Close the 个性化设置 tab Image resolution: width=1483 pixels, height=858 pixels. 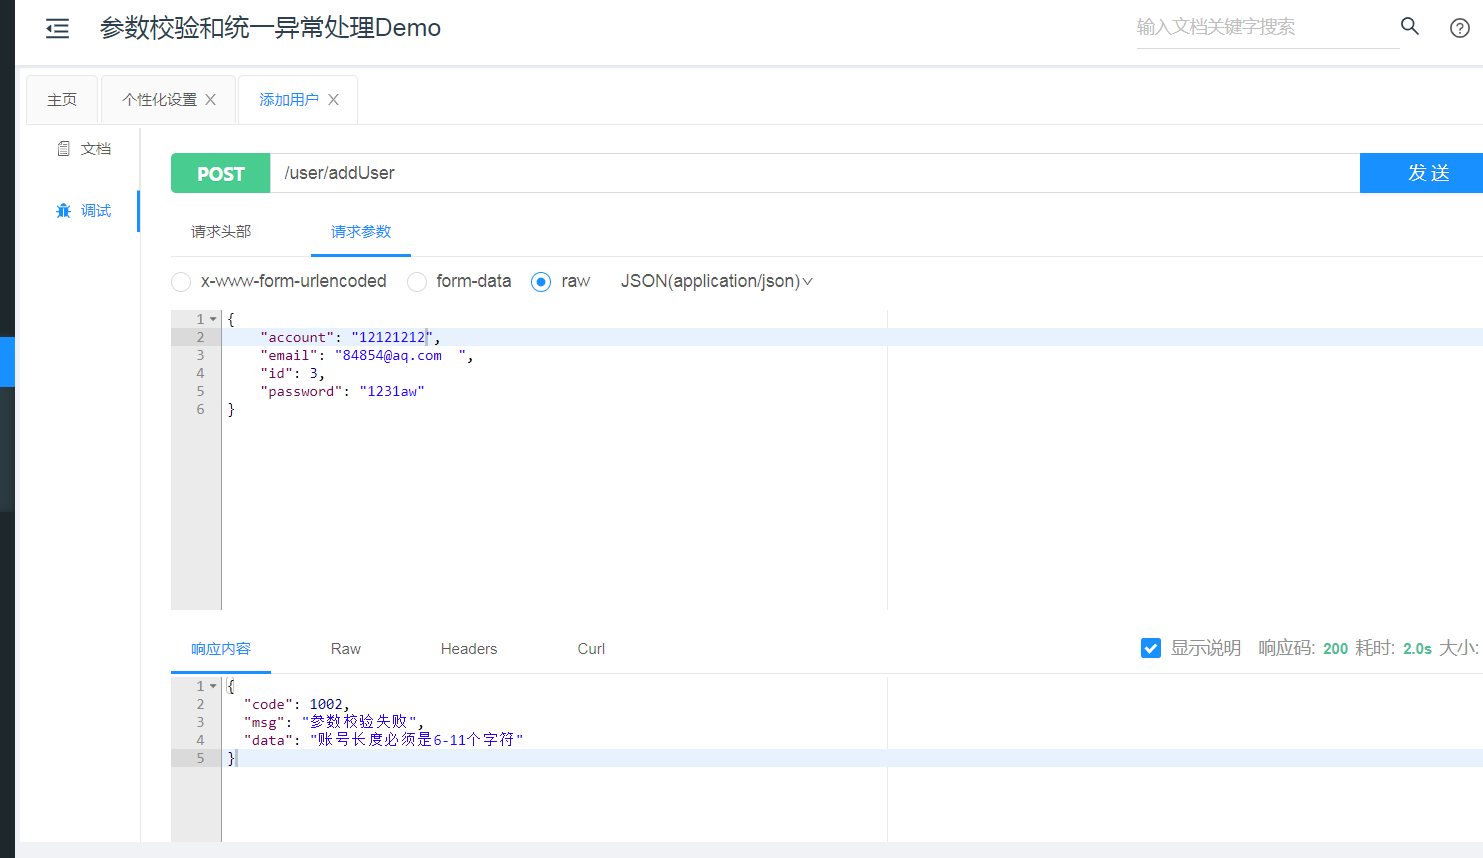coord(211,100)
